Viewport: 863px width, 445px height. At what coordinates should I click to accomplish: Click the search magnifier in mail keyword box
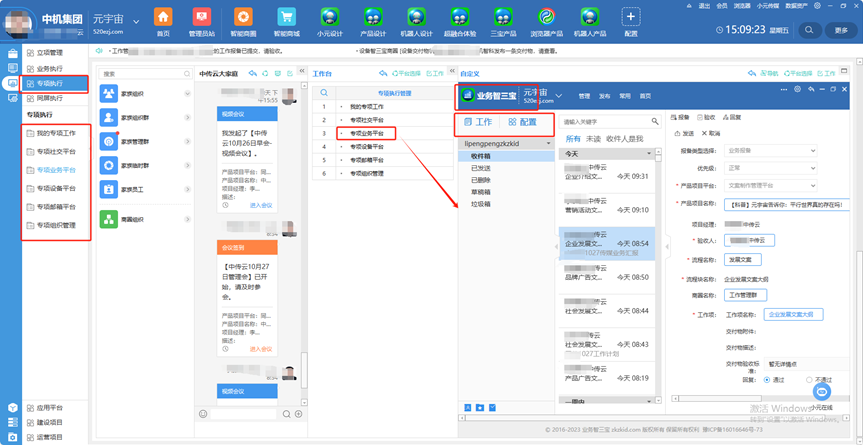(x=655, y=121)
